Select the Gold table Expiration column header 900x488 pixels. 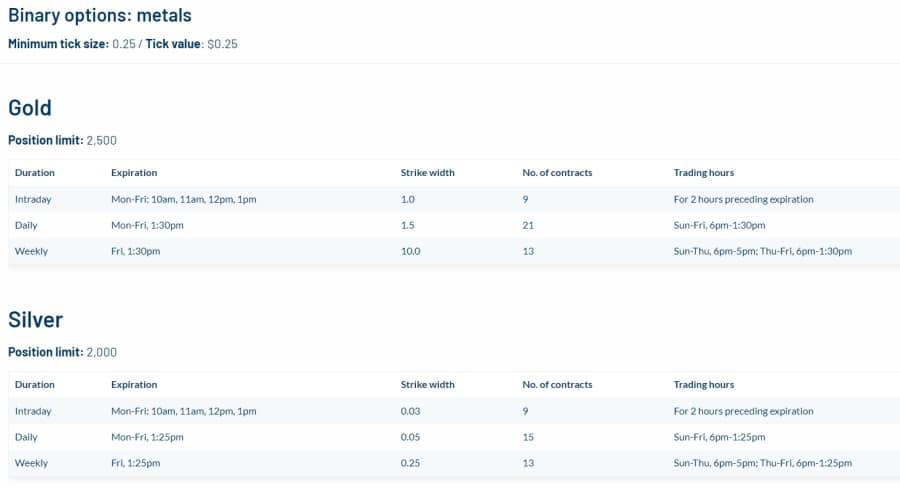click(x=134, y=173)
